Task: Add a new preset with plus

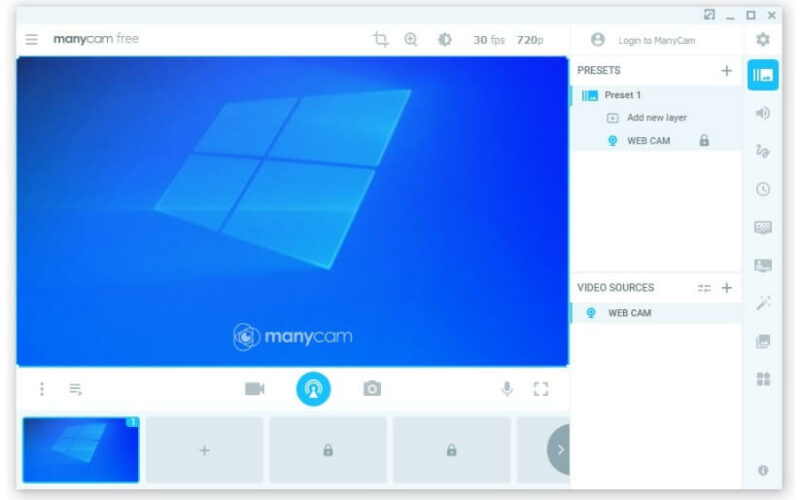Action: (x=727, y=70)
